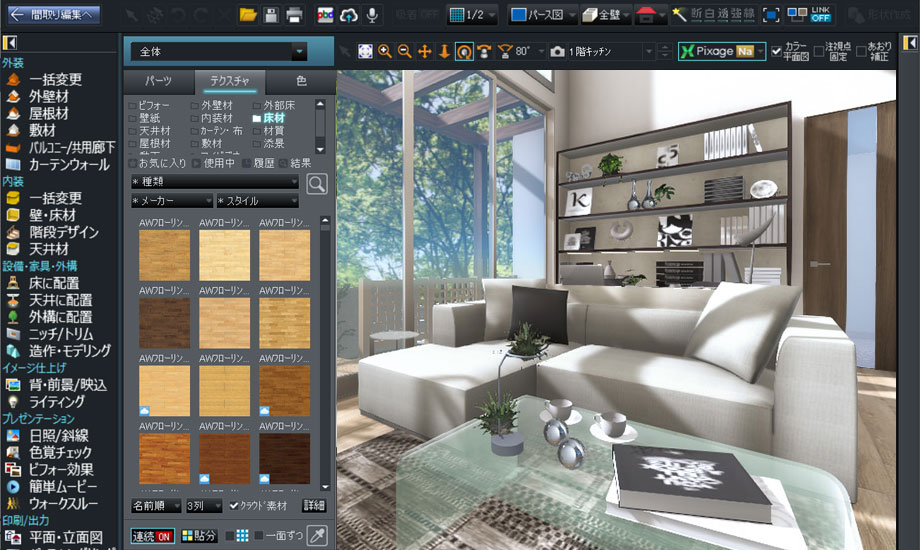Switch to the パーツ tab
This screenshot has width=920, height=550.
click(158, 80)
